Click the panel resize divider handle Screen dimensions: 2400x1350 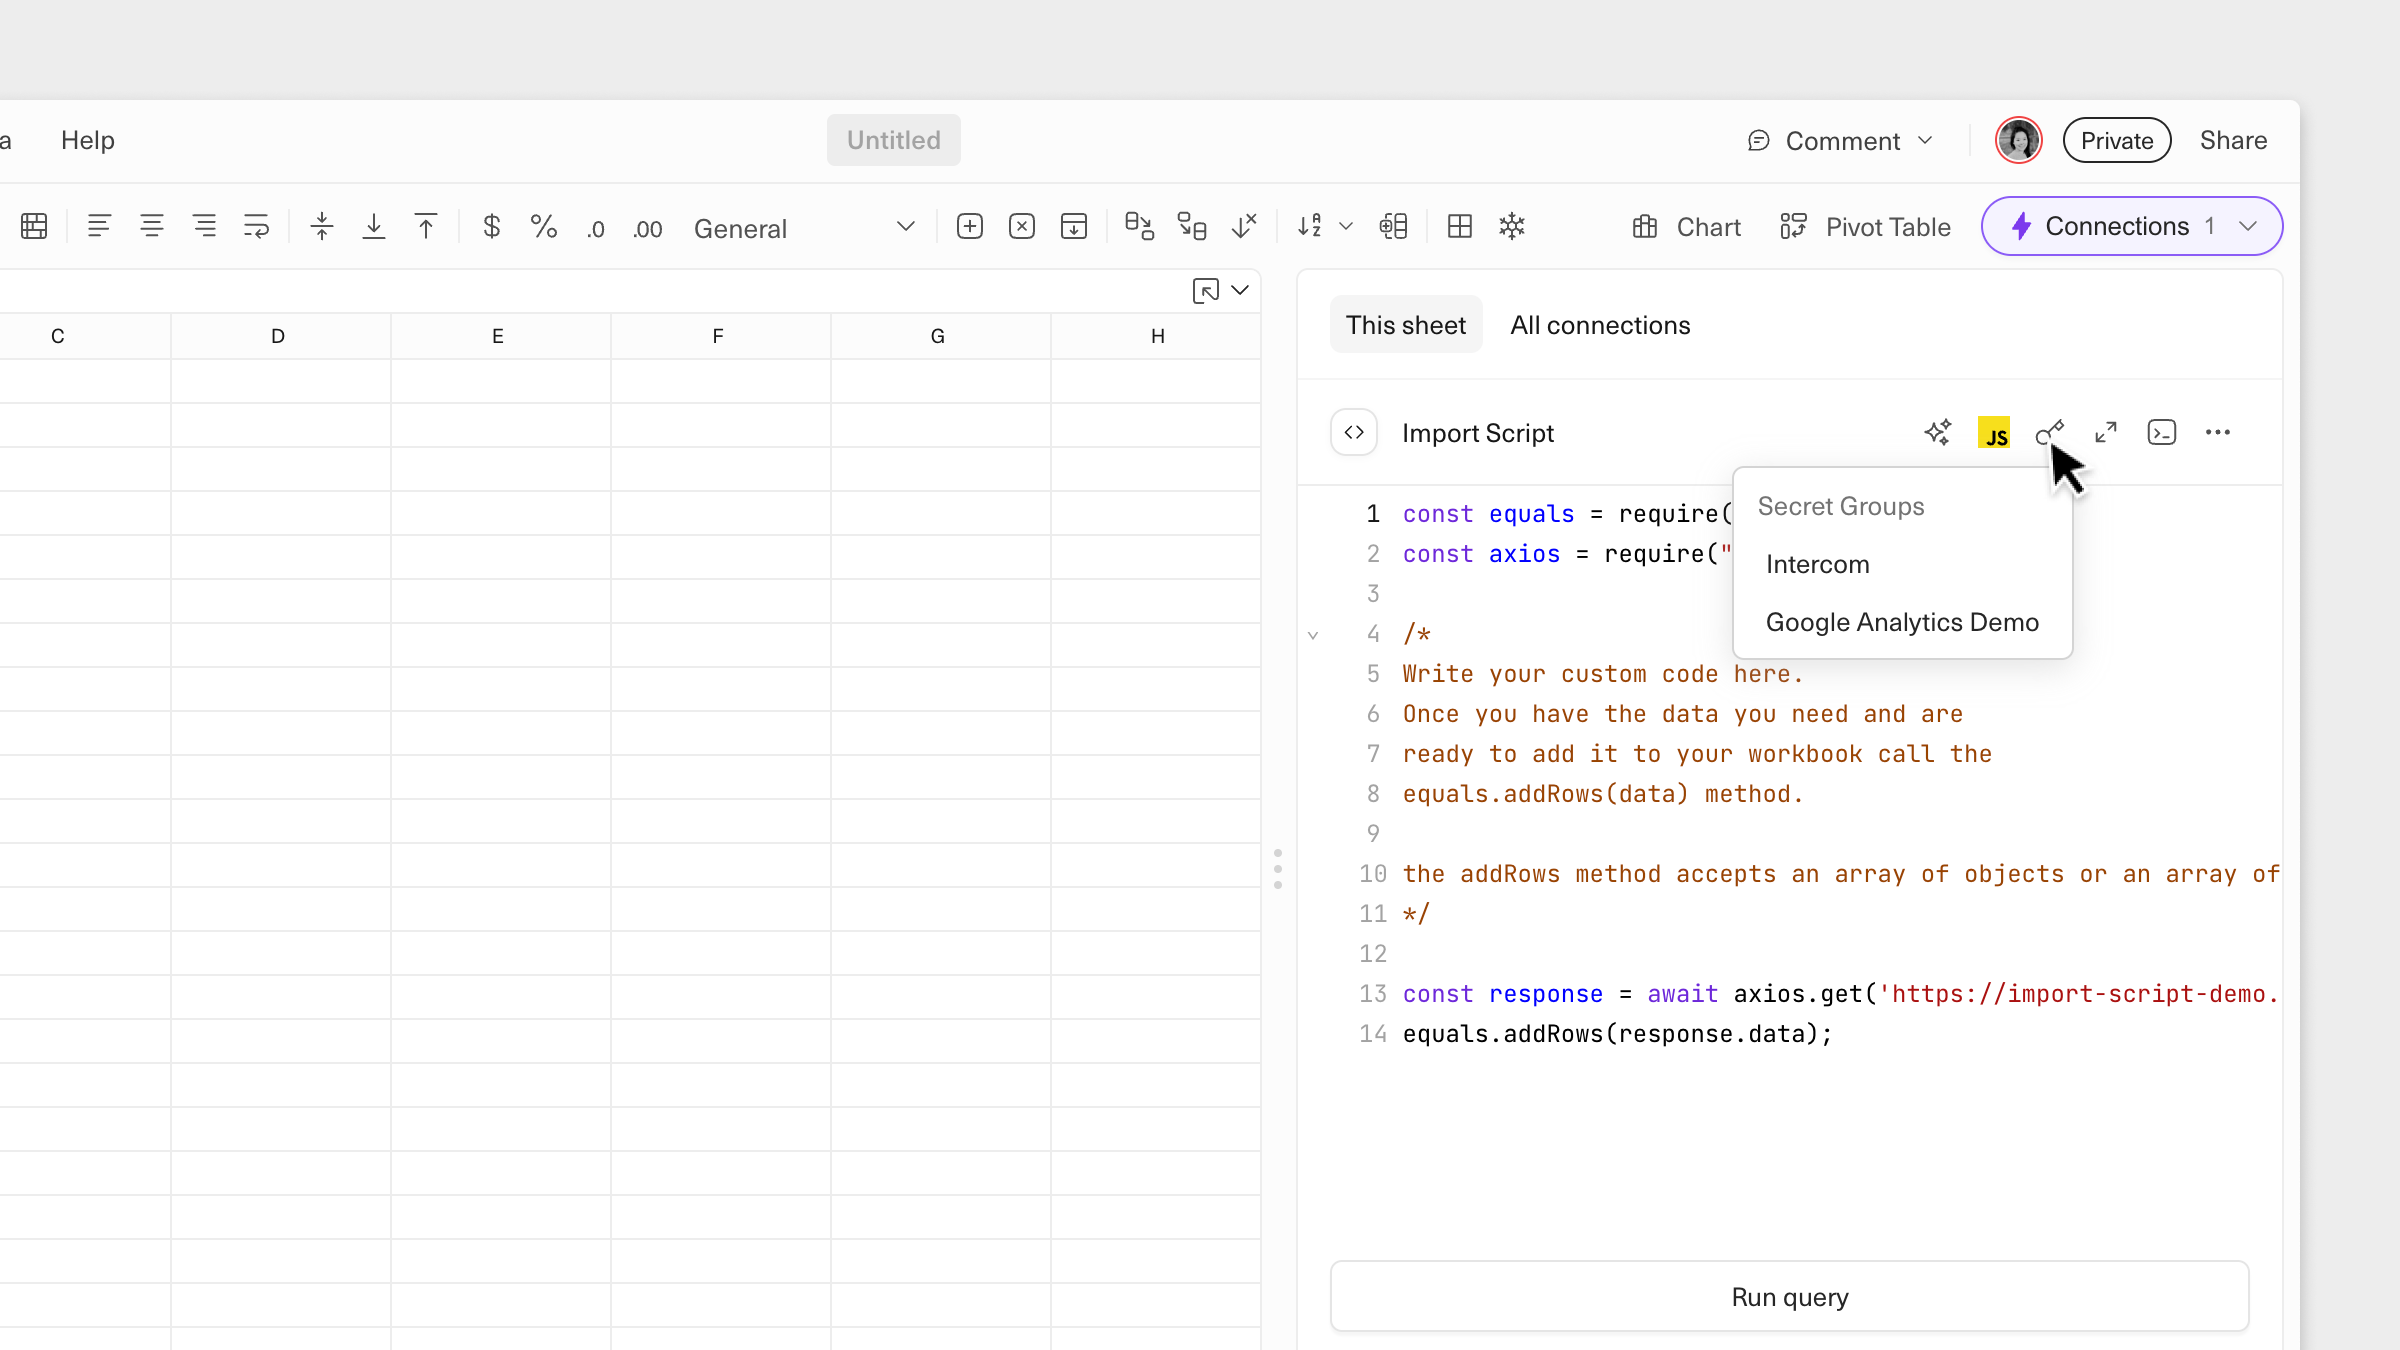pyautogui.click(x=1278, y=869)
